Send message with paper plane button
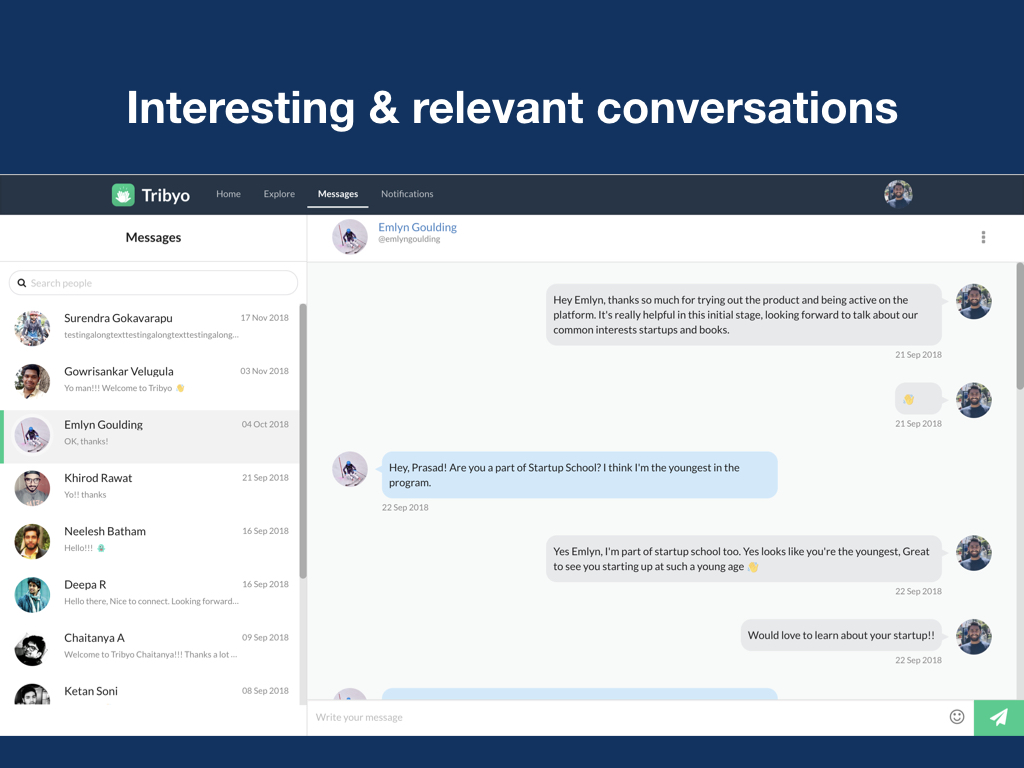 click(x=999, y=718)
